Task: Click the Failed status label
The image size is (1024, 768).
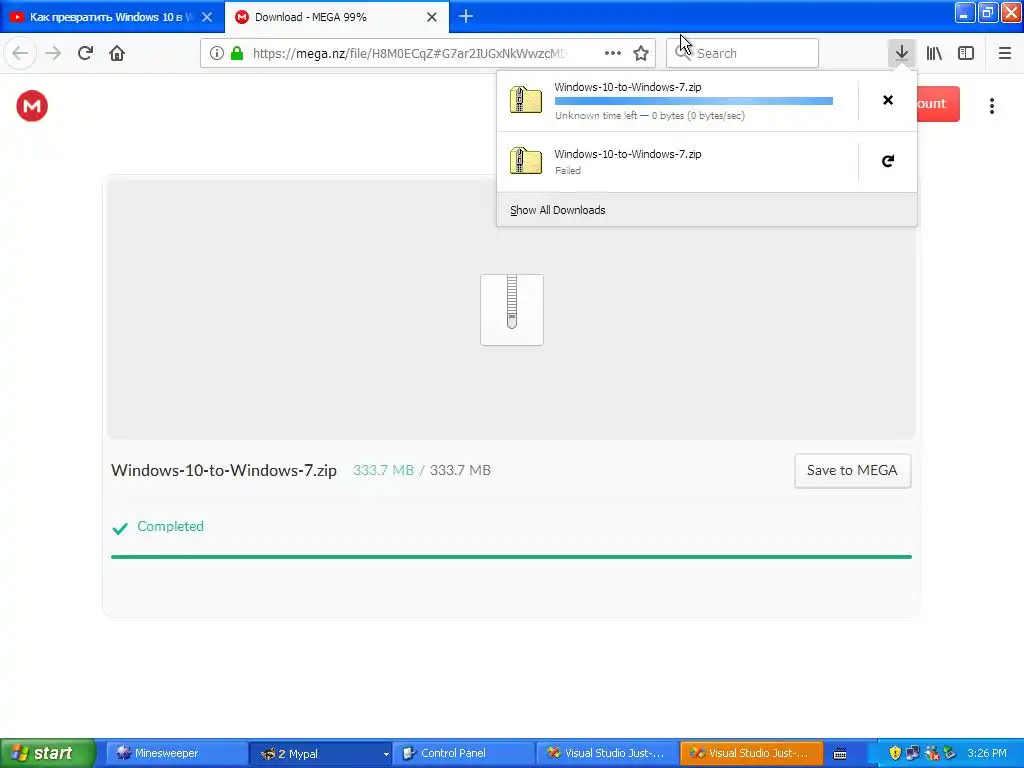Action: 568,170
